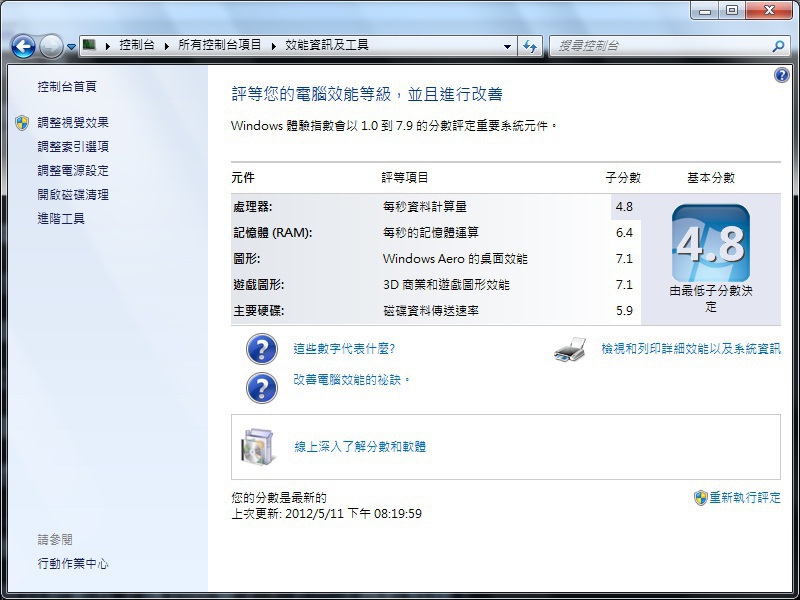Select 所有控制台項目 breadcrumb

pos(219,45)
